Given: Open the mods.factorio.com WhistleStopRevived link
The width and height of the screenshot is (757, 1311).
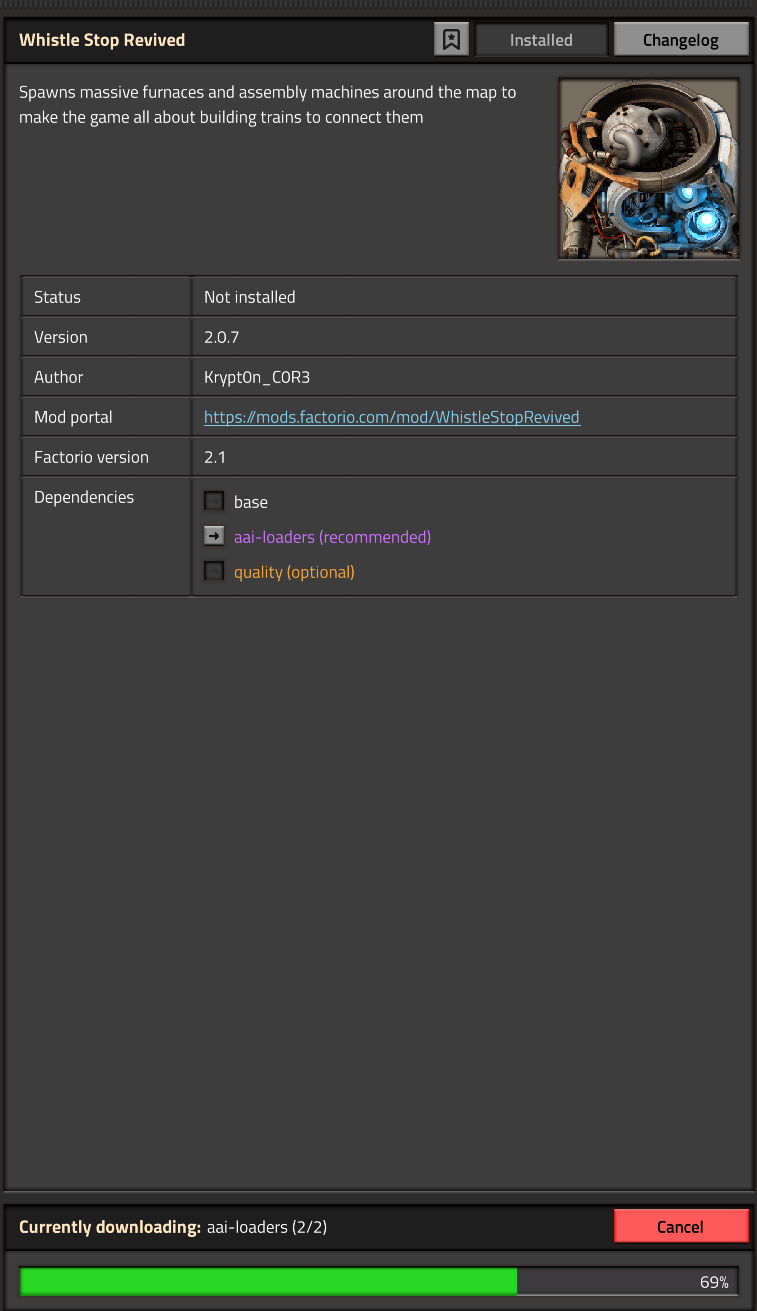Looking at the screenshot, I should coord(392,417).
